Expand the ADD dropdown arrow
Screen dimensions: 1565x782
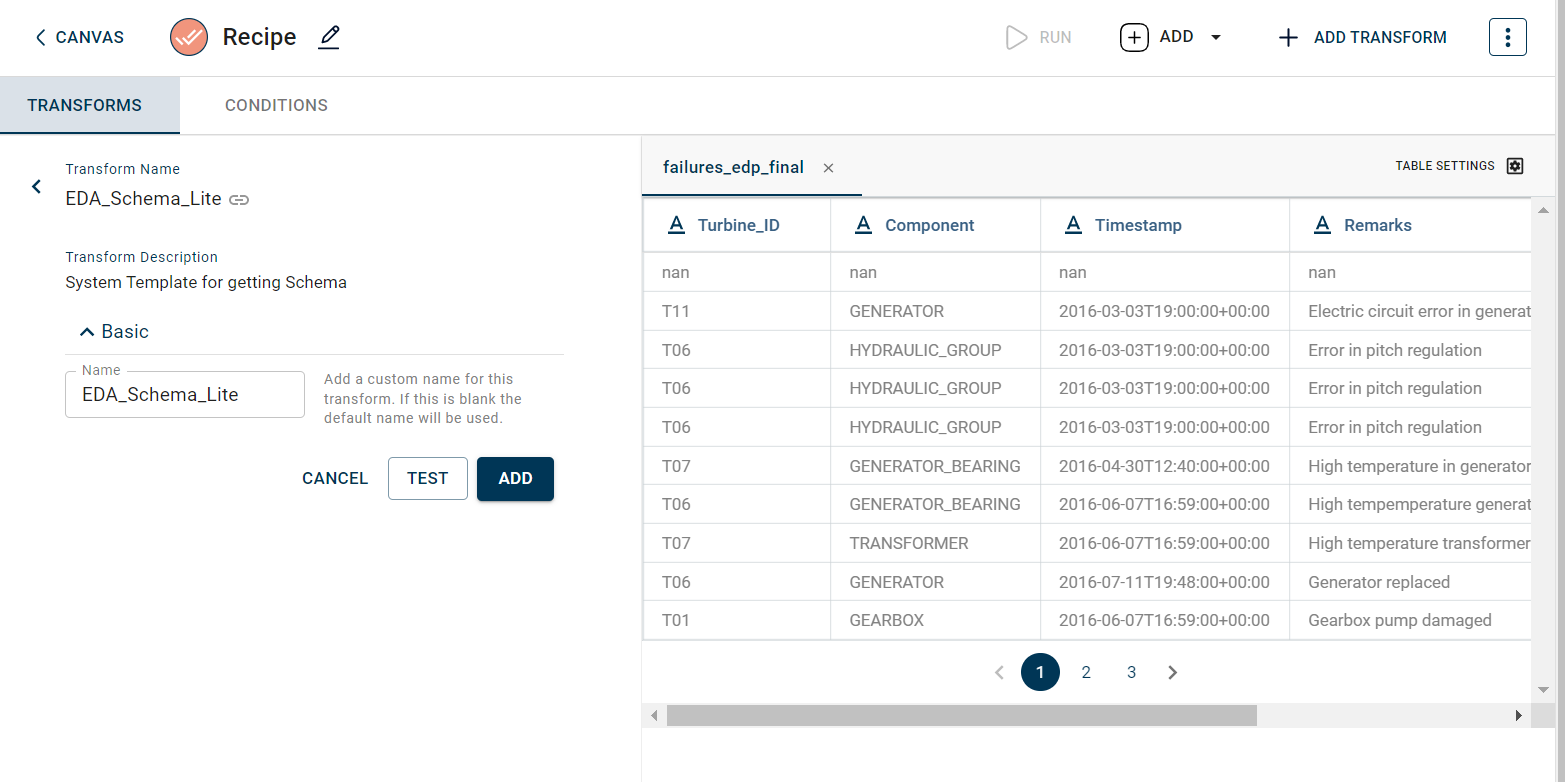[x=1216, y=38]
